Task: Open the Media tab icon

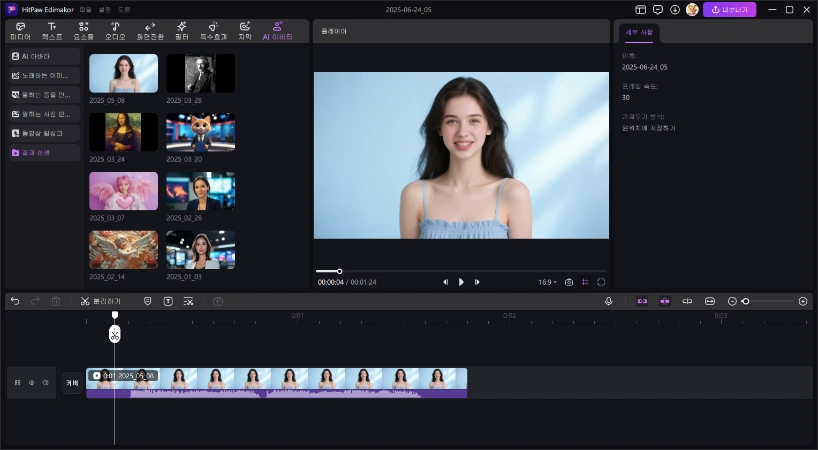Action: click(x=20, y=31)
